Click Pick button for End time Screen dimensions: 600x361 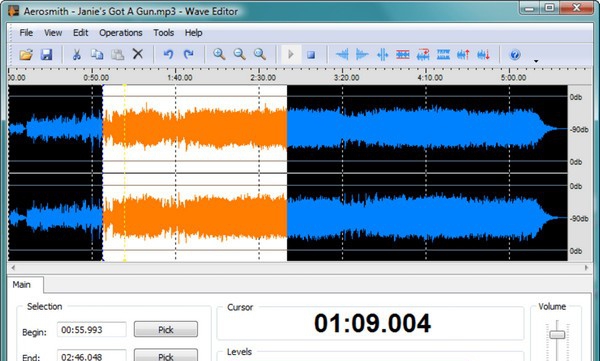click(x=166, y=356)
